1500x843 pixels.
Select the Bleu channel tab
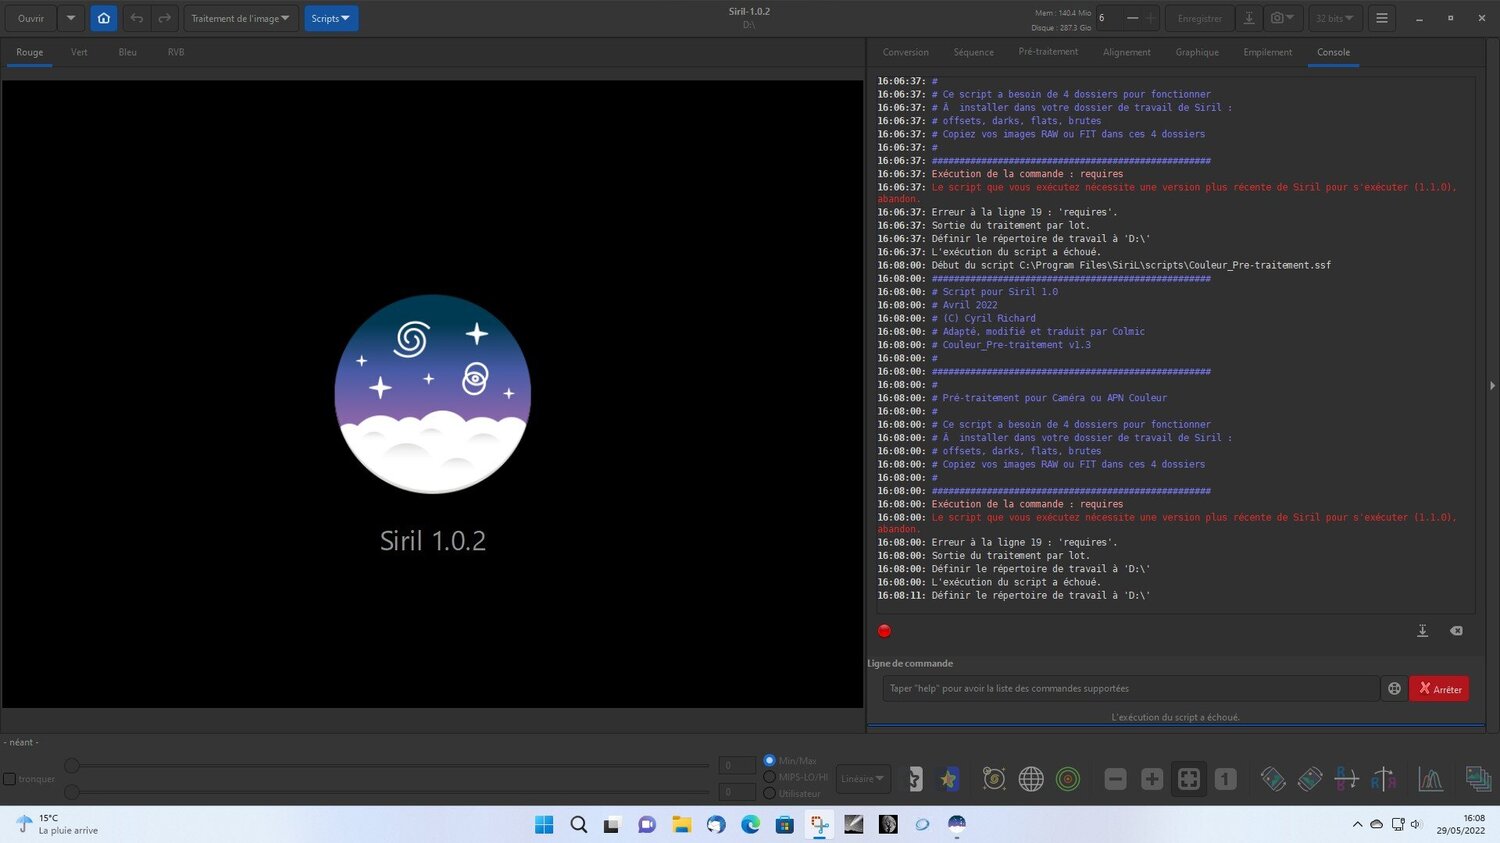tap(127, 52)
